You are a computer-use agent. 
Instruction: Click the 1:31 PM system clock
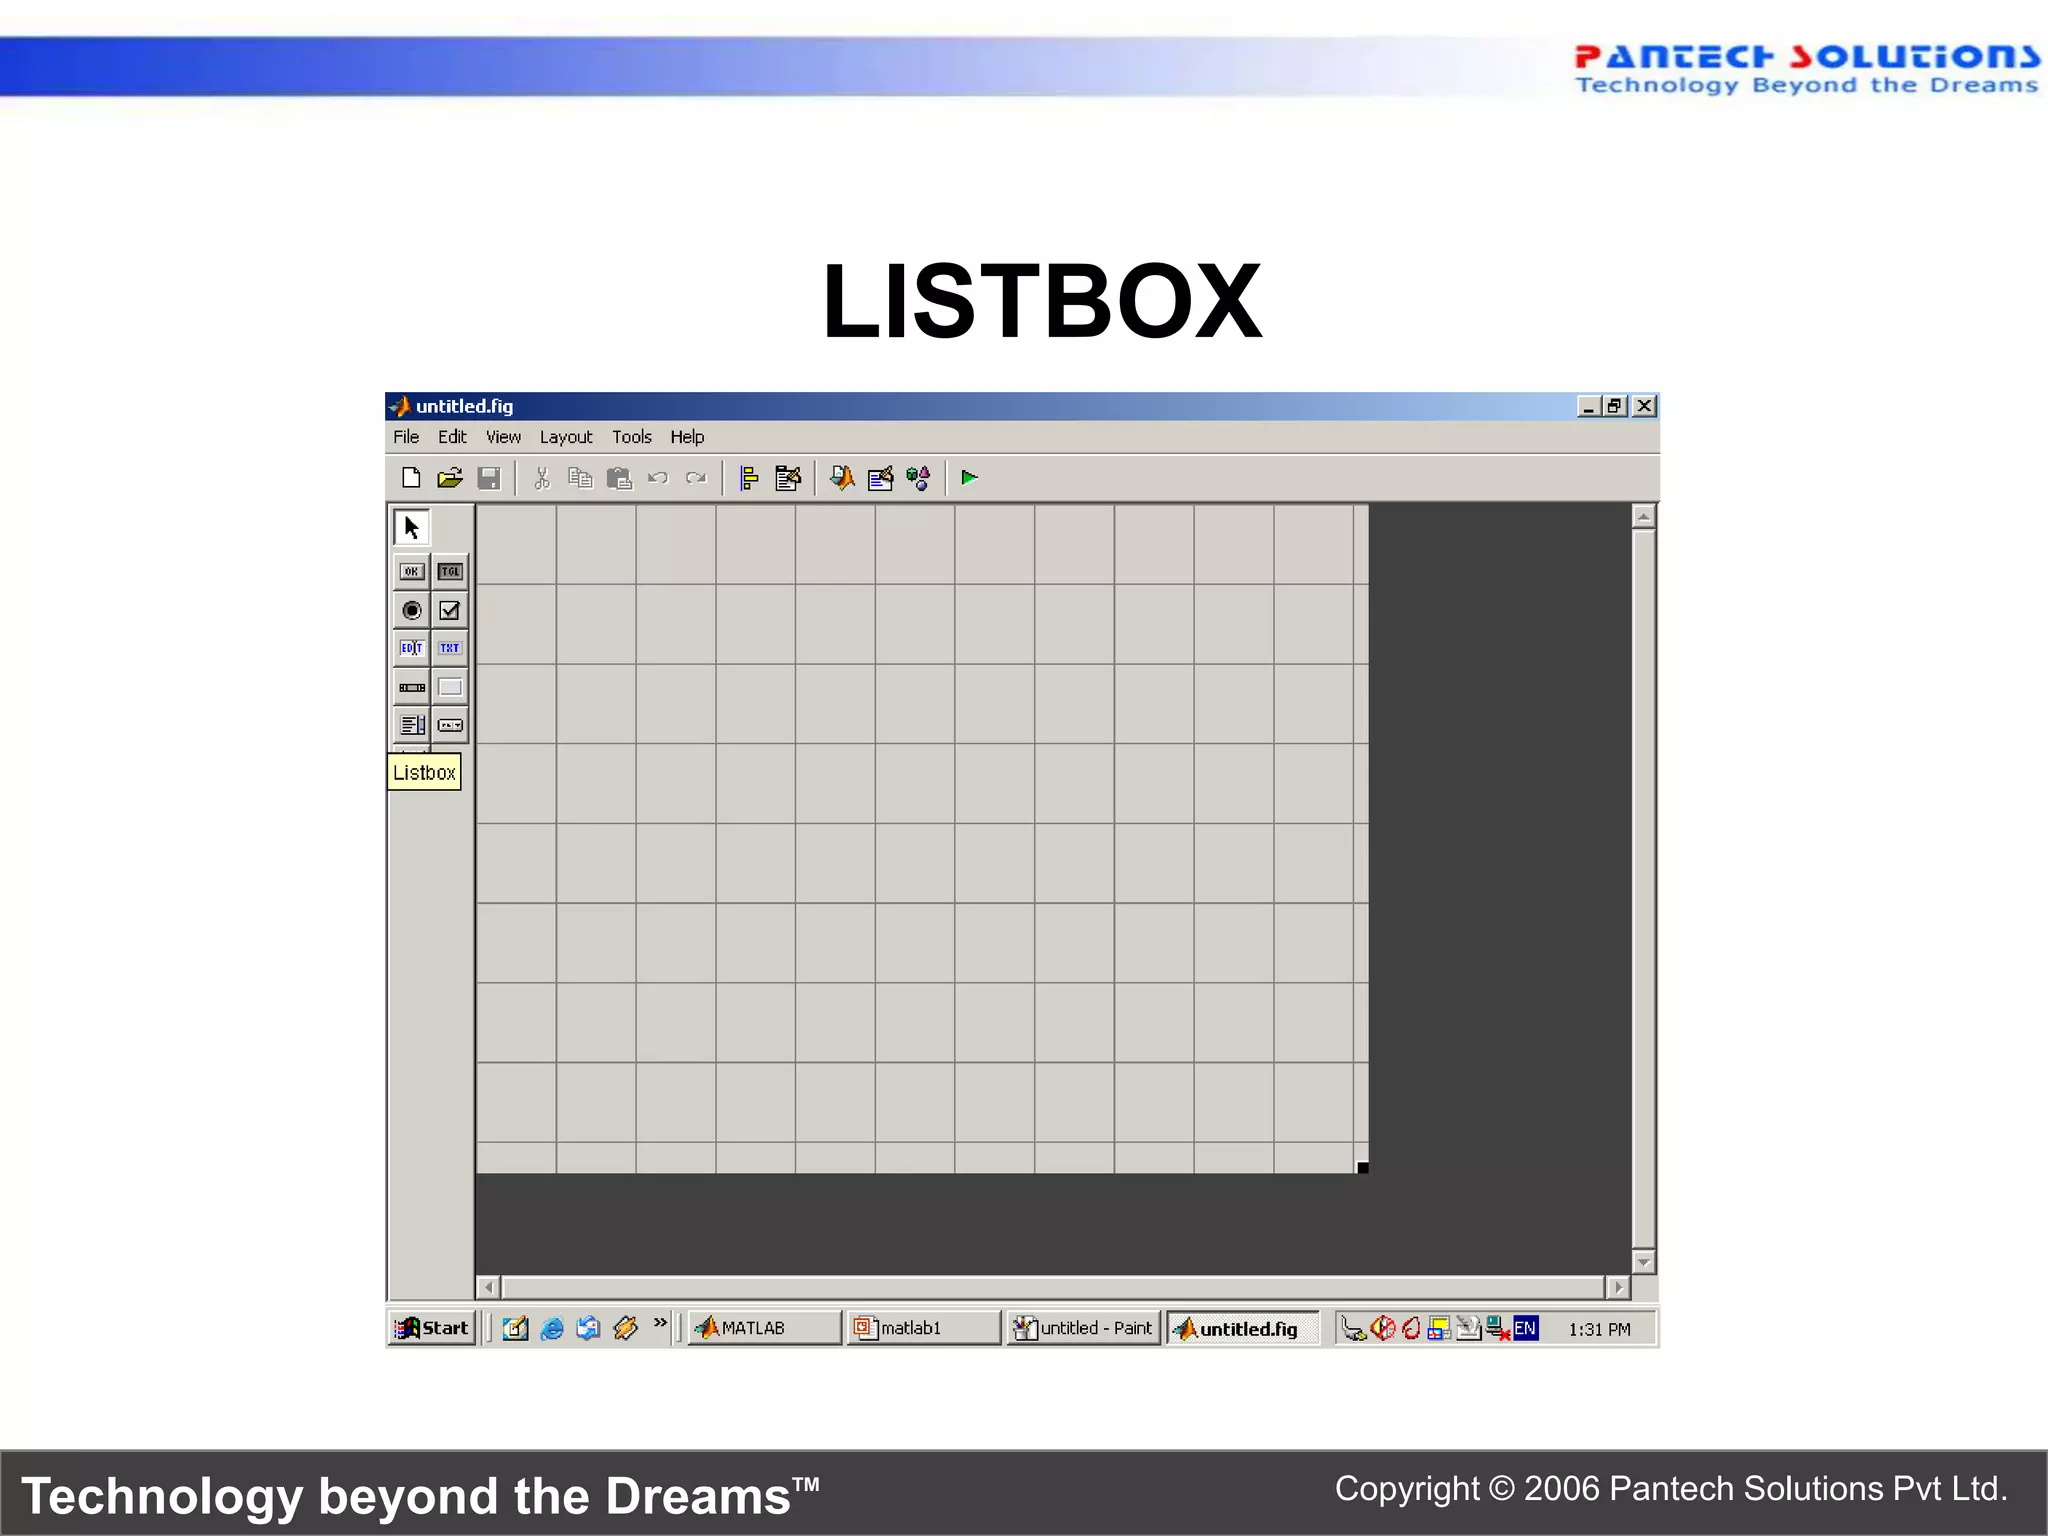tap(1599, 1329)
